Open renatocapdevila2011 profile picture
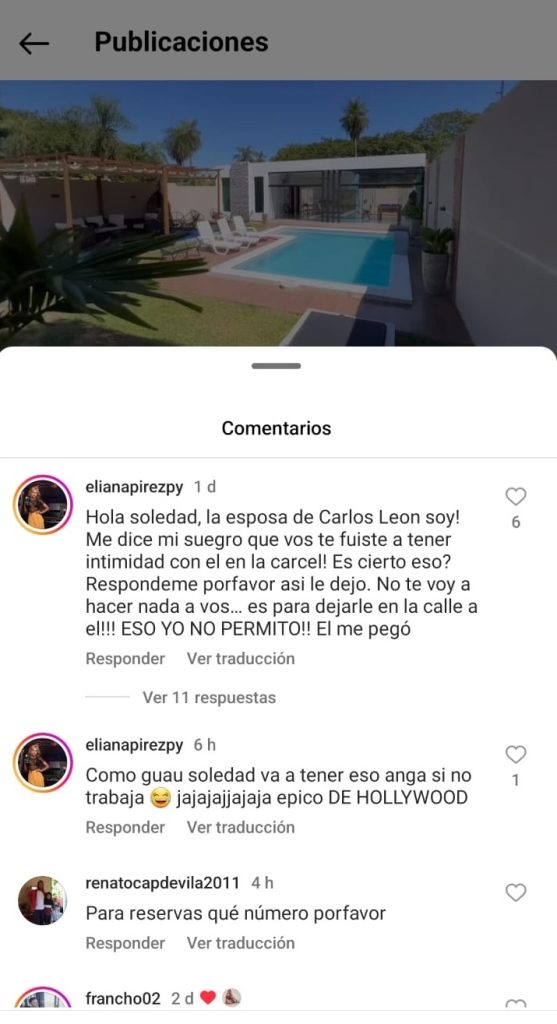This screenshot has height=1024, width=557. (x=43, y=901)
